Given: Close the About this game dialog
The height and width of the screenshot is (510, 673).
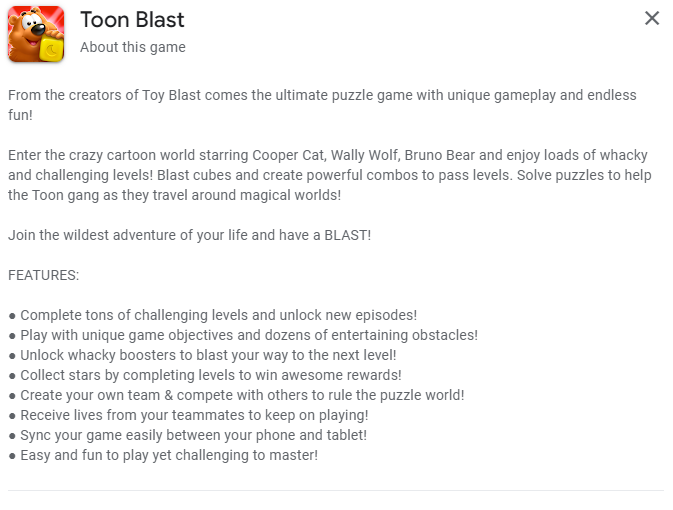Looking at the screenshot, I should coord(652,18).
